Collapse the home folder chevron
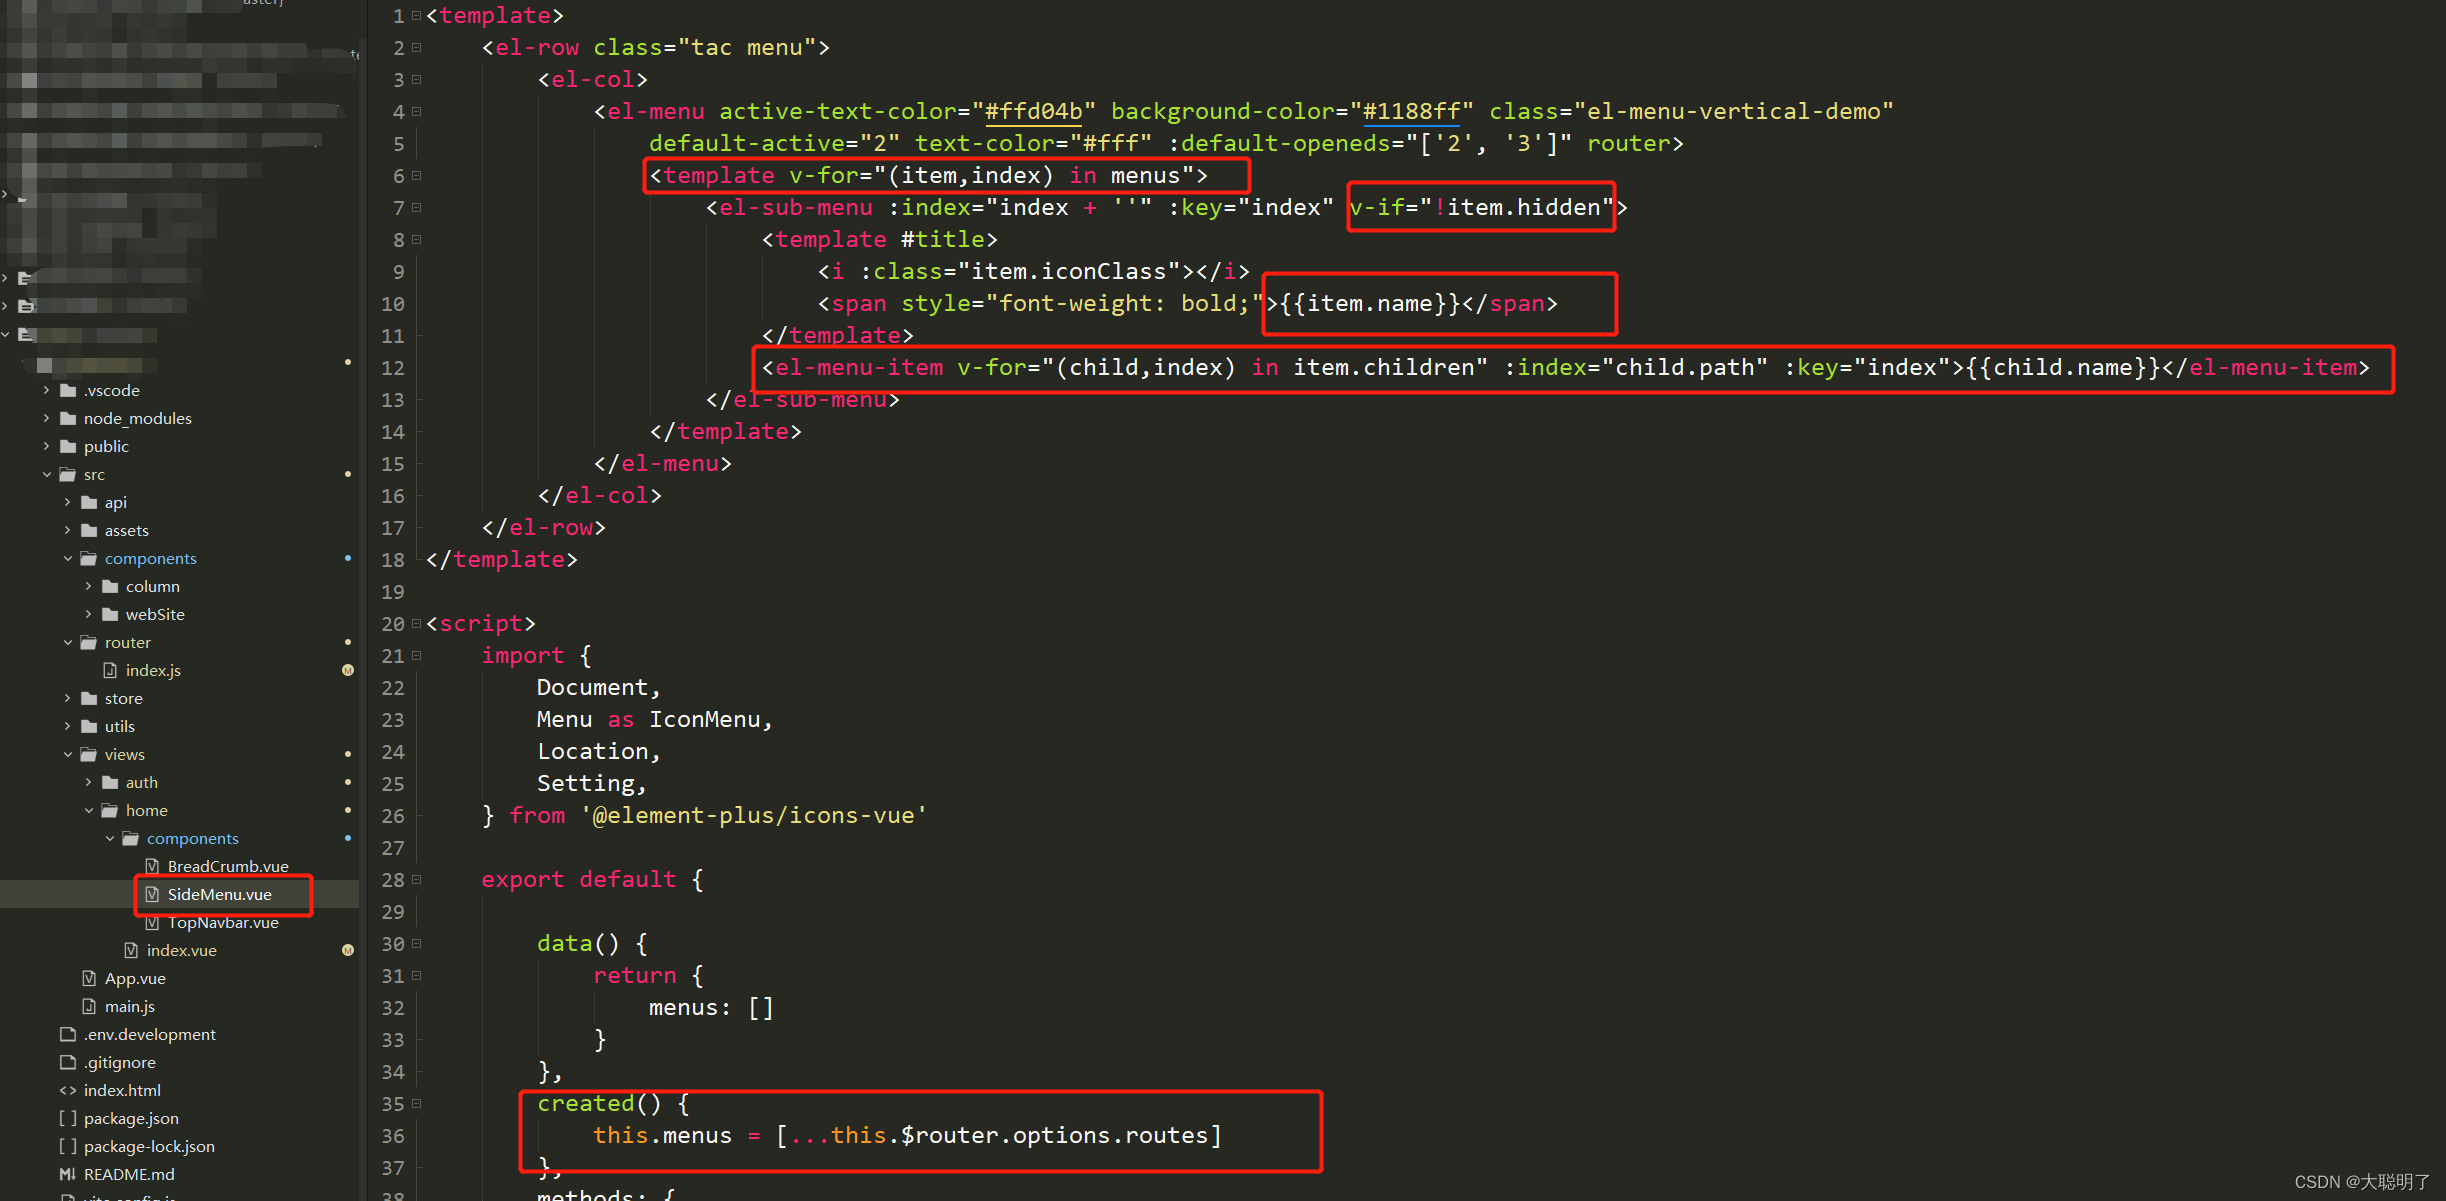Screen dimensions: 2446x1201 click(88, 810)
